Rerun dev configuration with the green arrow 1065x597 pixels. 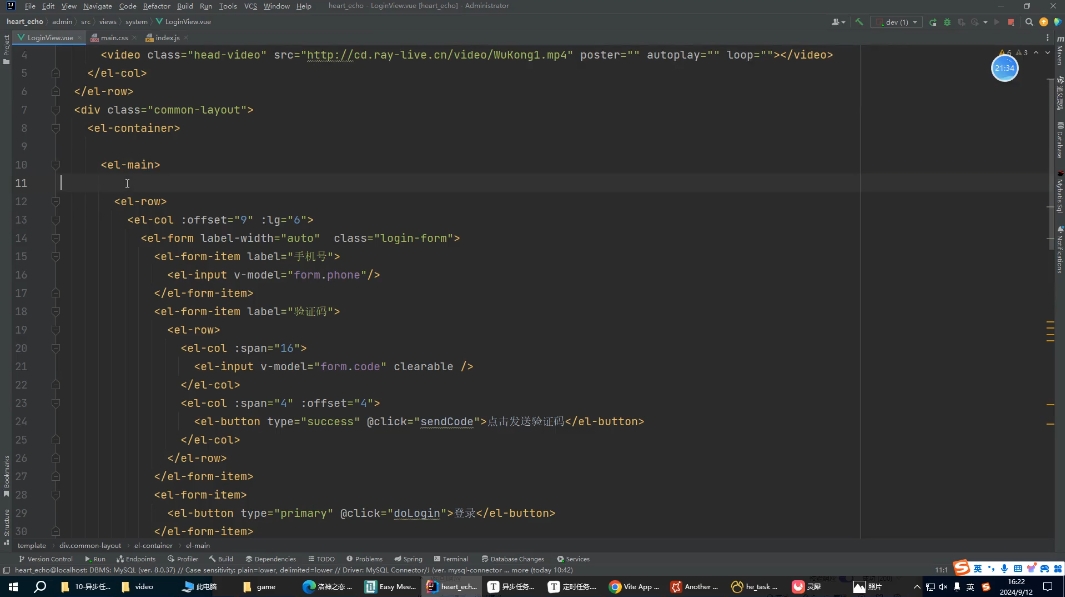click(x=933, y=22)
